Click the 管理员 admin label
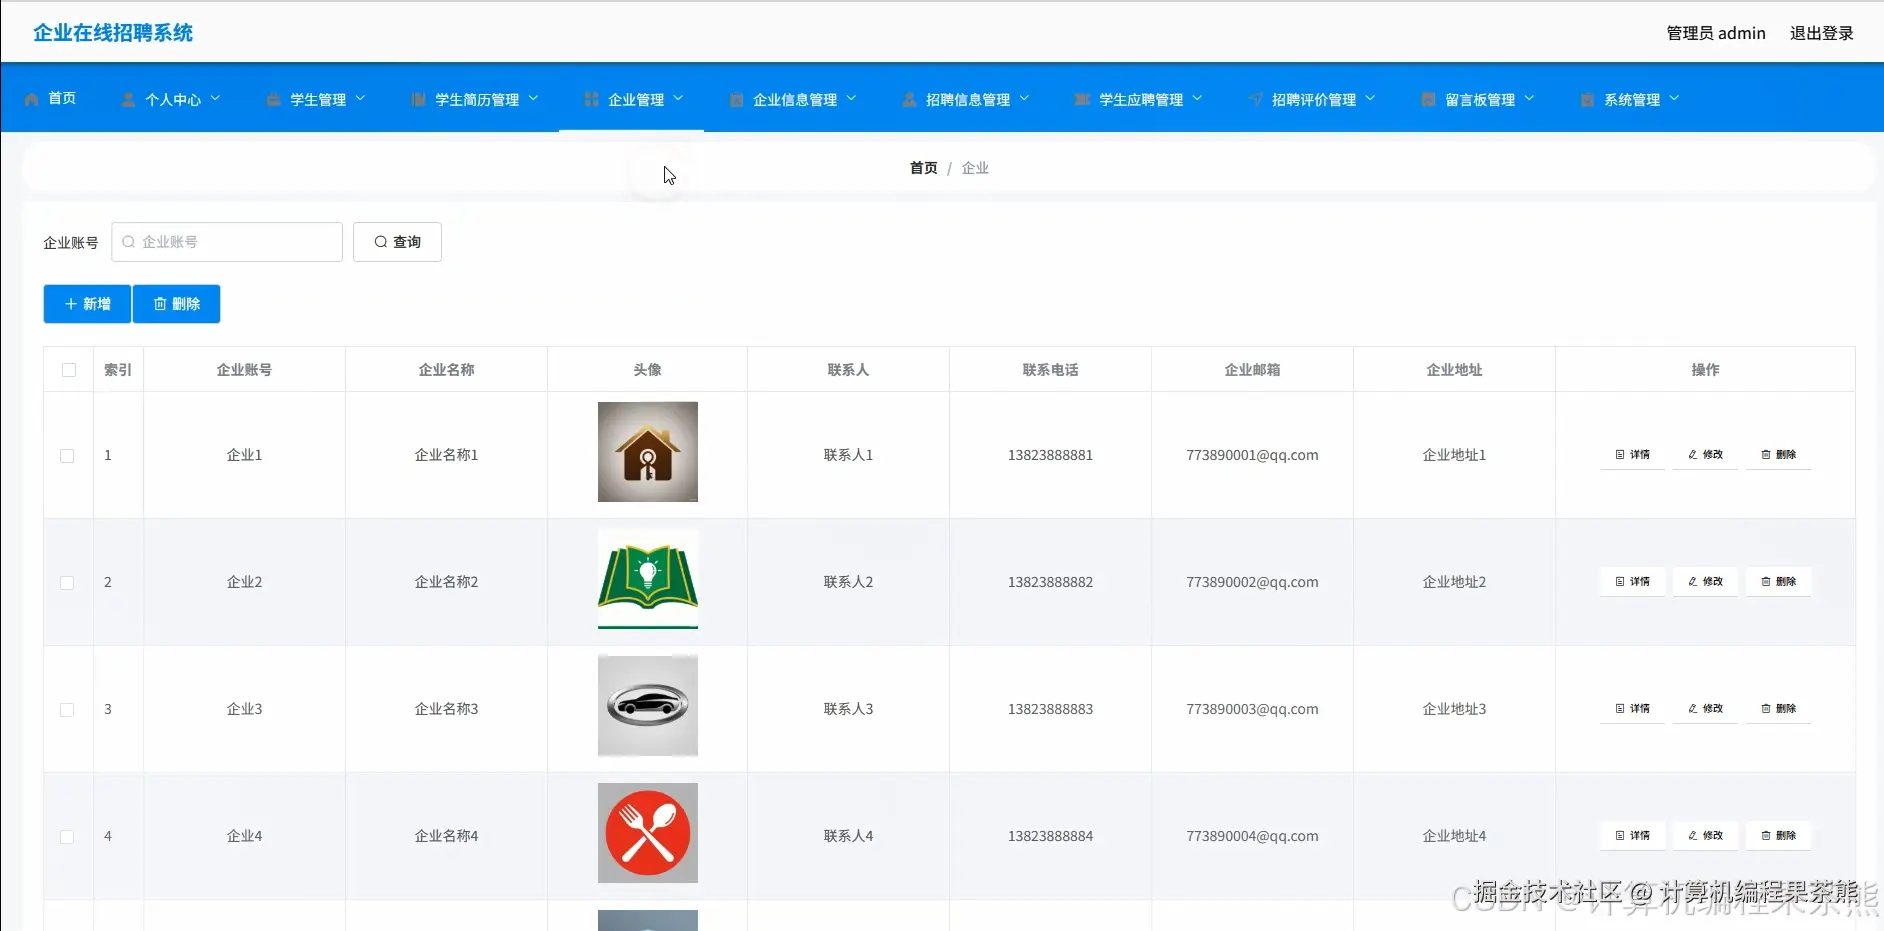 pyautogui.click(x=1716, y=33)
